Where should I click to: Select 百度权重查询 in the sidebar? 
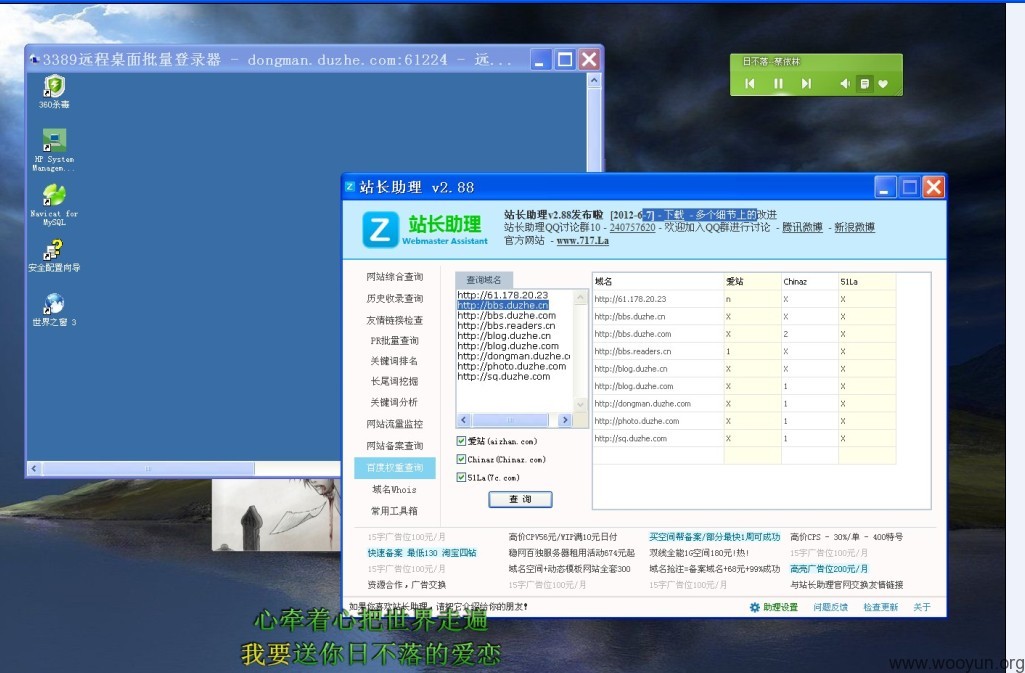[x=395, y=467]
